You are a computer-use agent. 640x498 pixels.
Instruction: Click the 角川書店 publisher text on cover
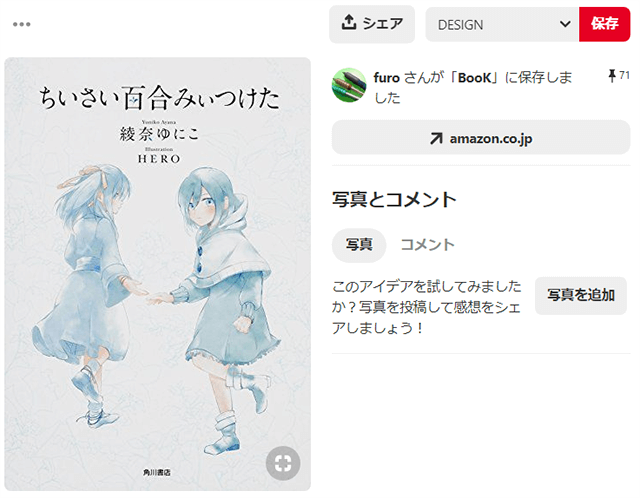pyautogui.click(x=157, y=472)
